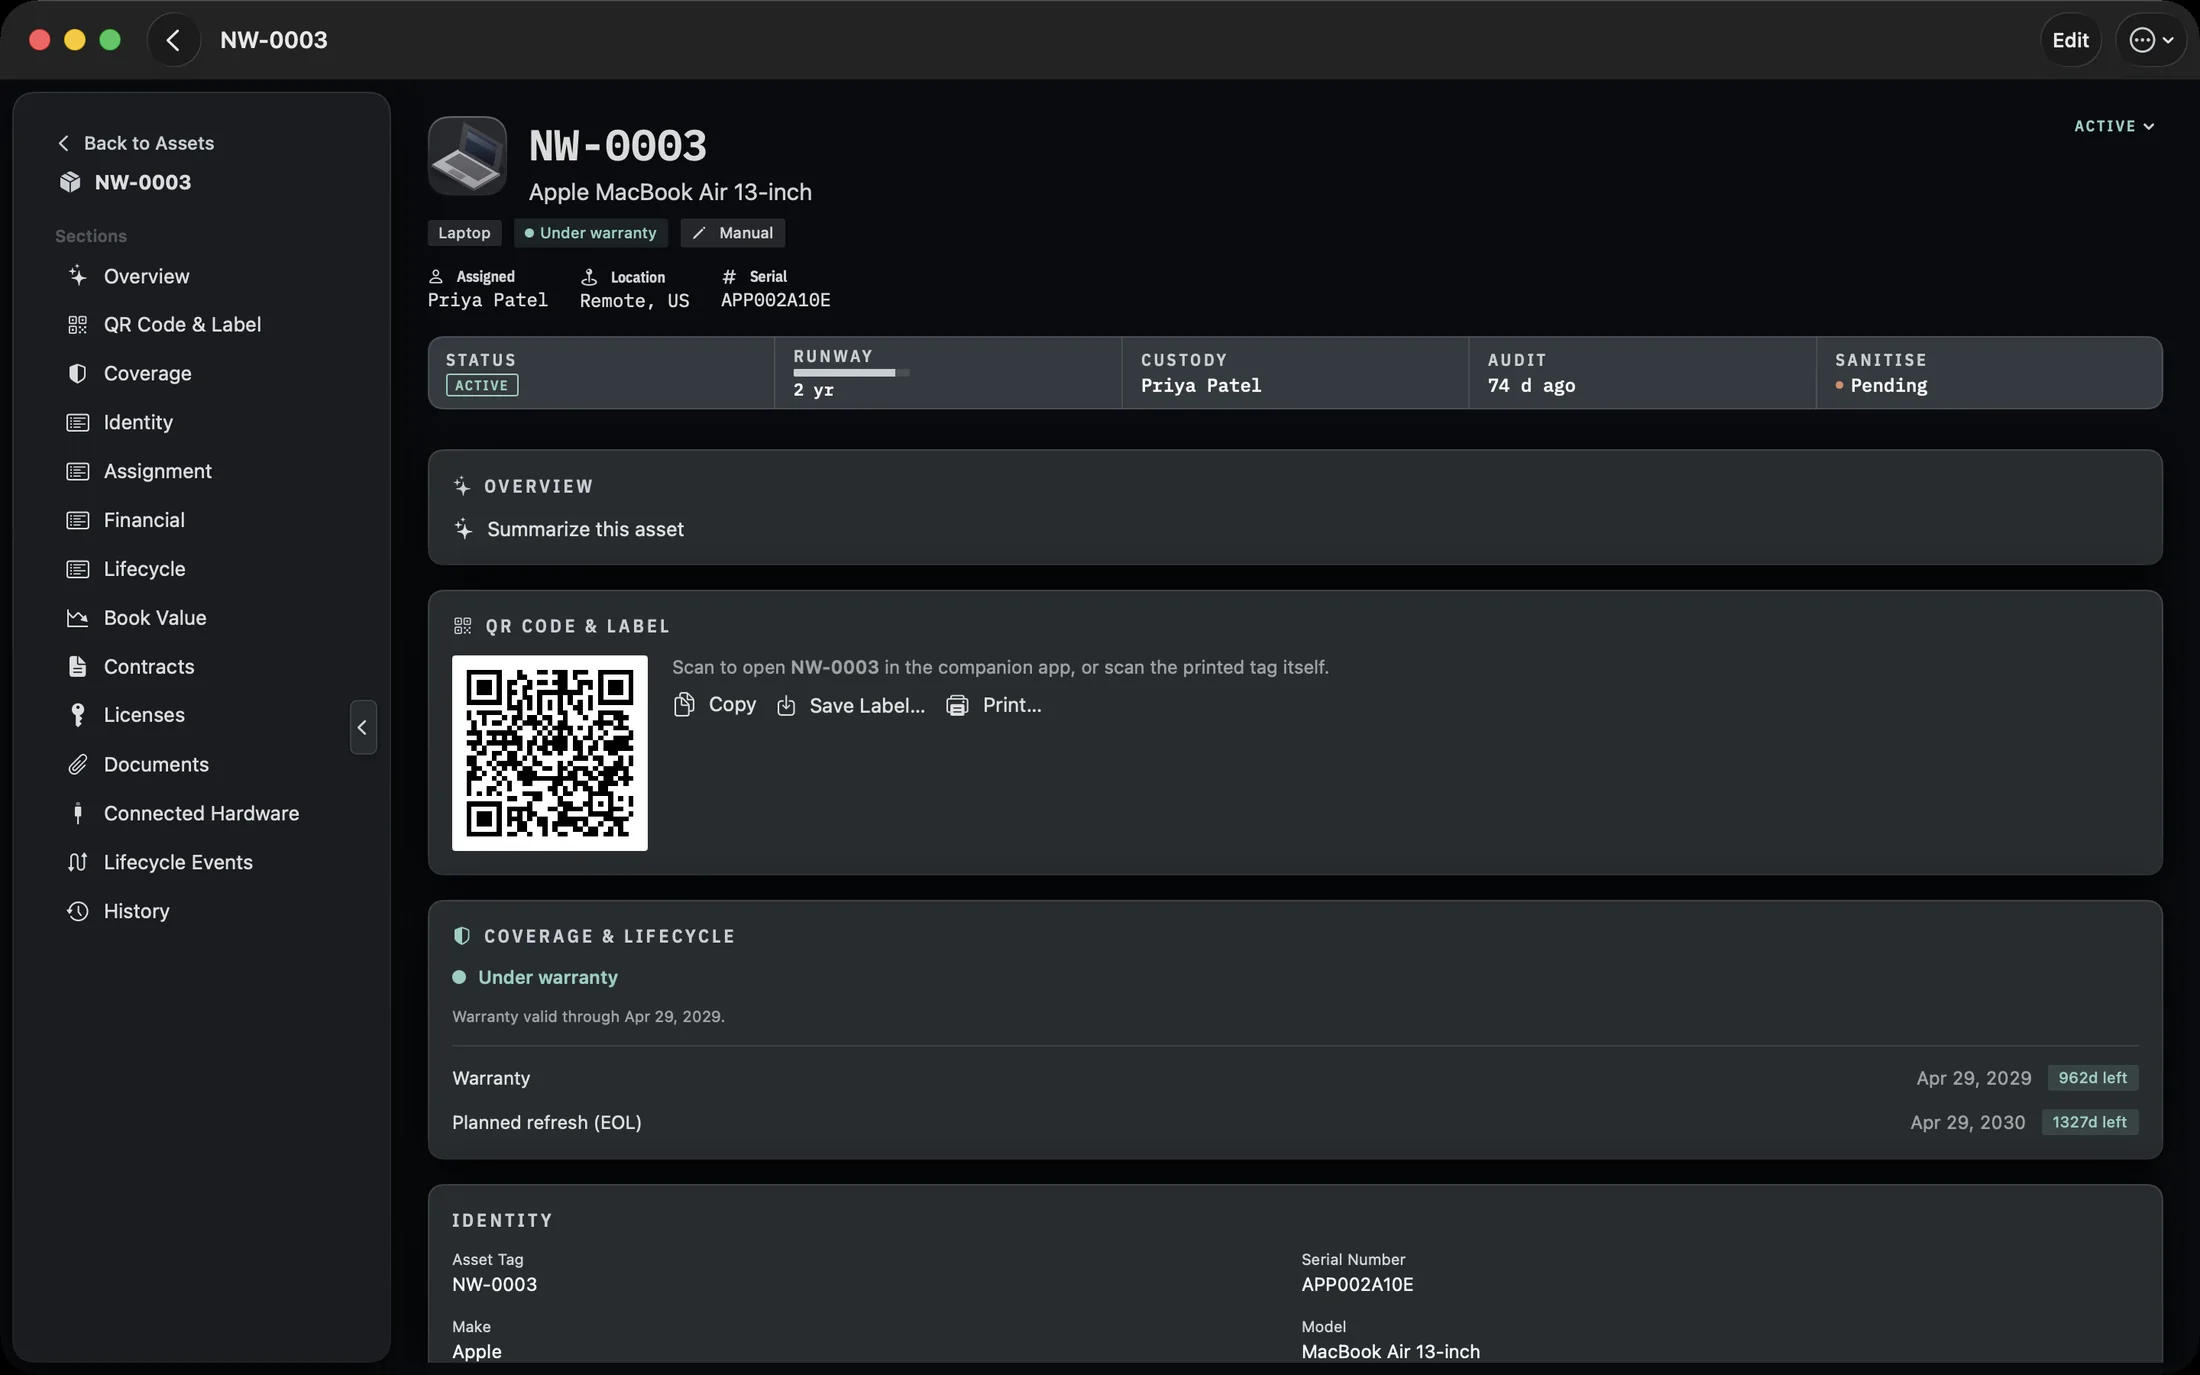Click the Sanitise Pending status
Screen dimensions: 2200x1375
click(x=1880, y=386)
